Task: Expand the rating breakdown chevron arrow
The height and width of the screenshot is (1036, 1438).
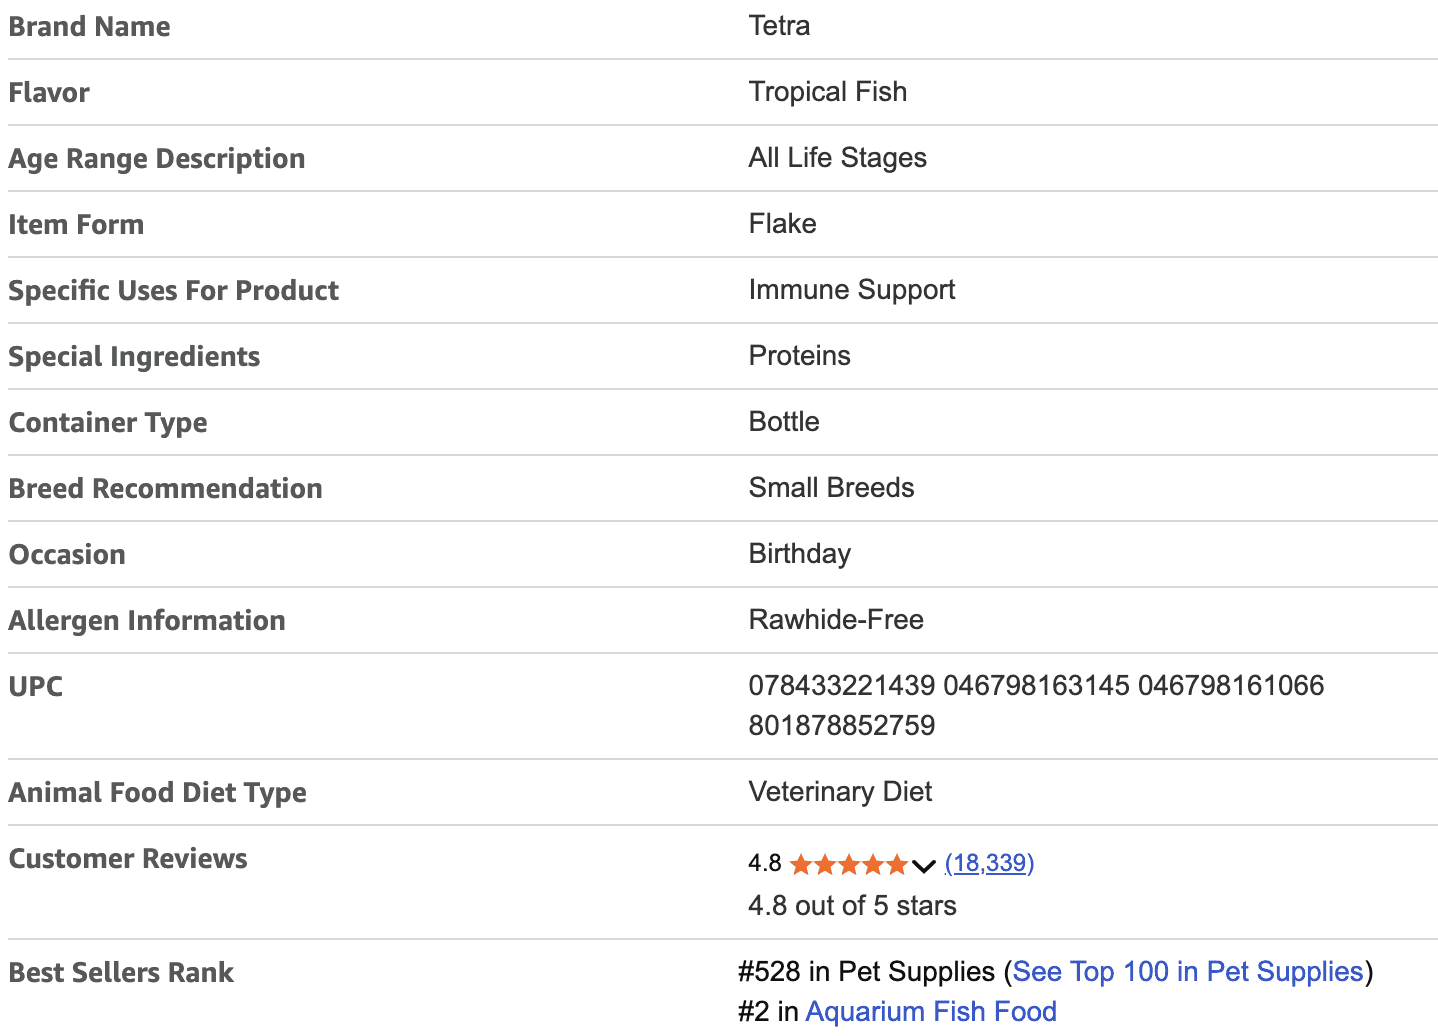Action: pyautogui.click(x=924, y=865)
